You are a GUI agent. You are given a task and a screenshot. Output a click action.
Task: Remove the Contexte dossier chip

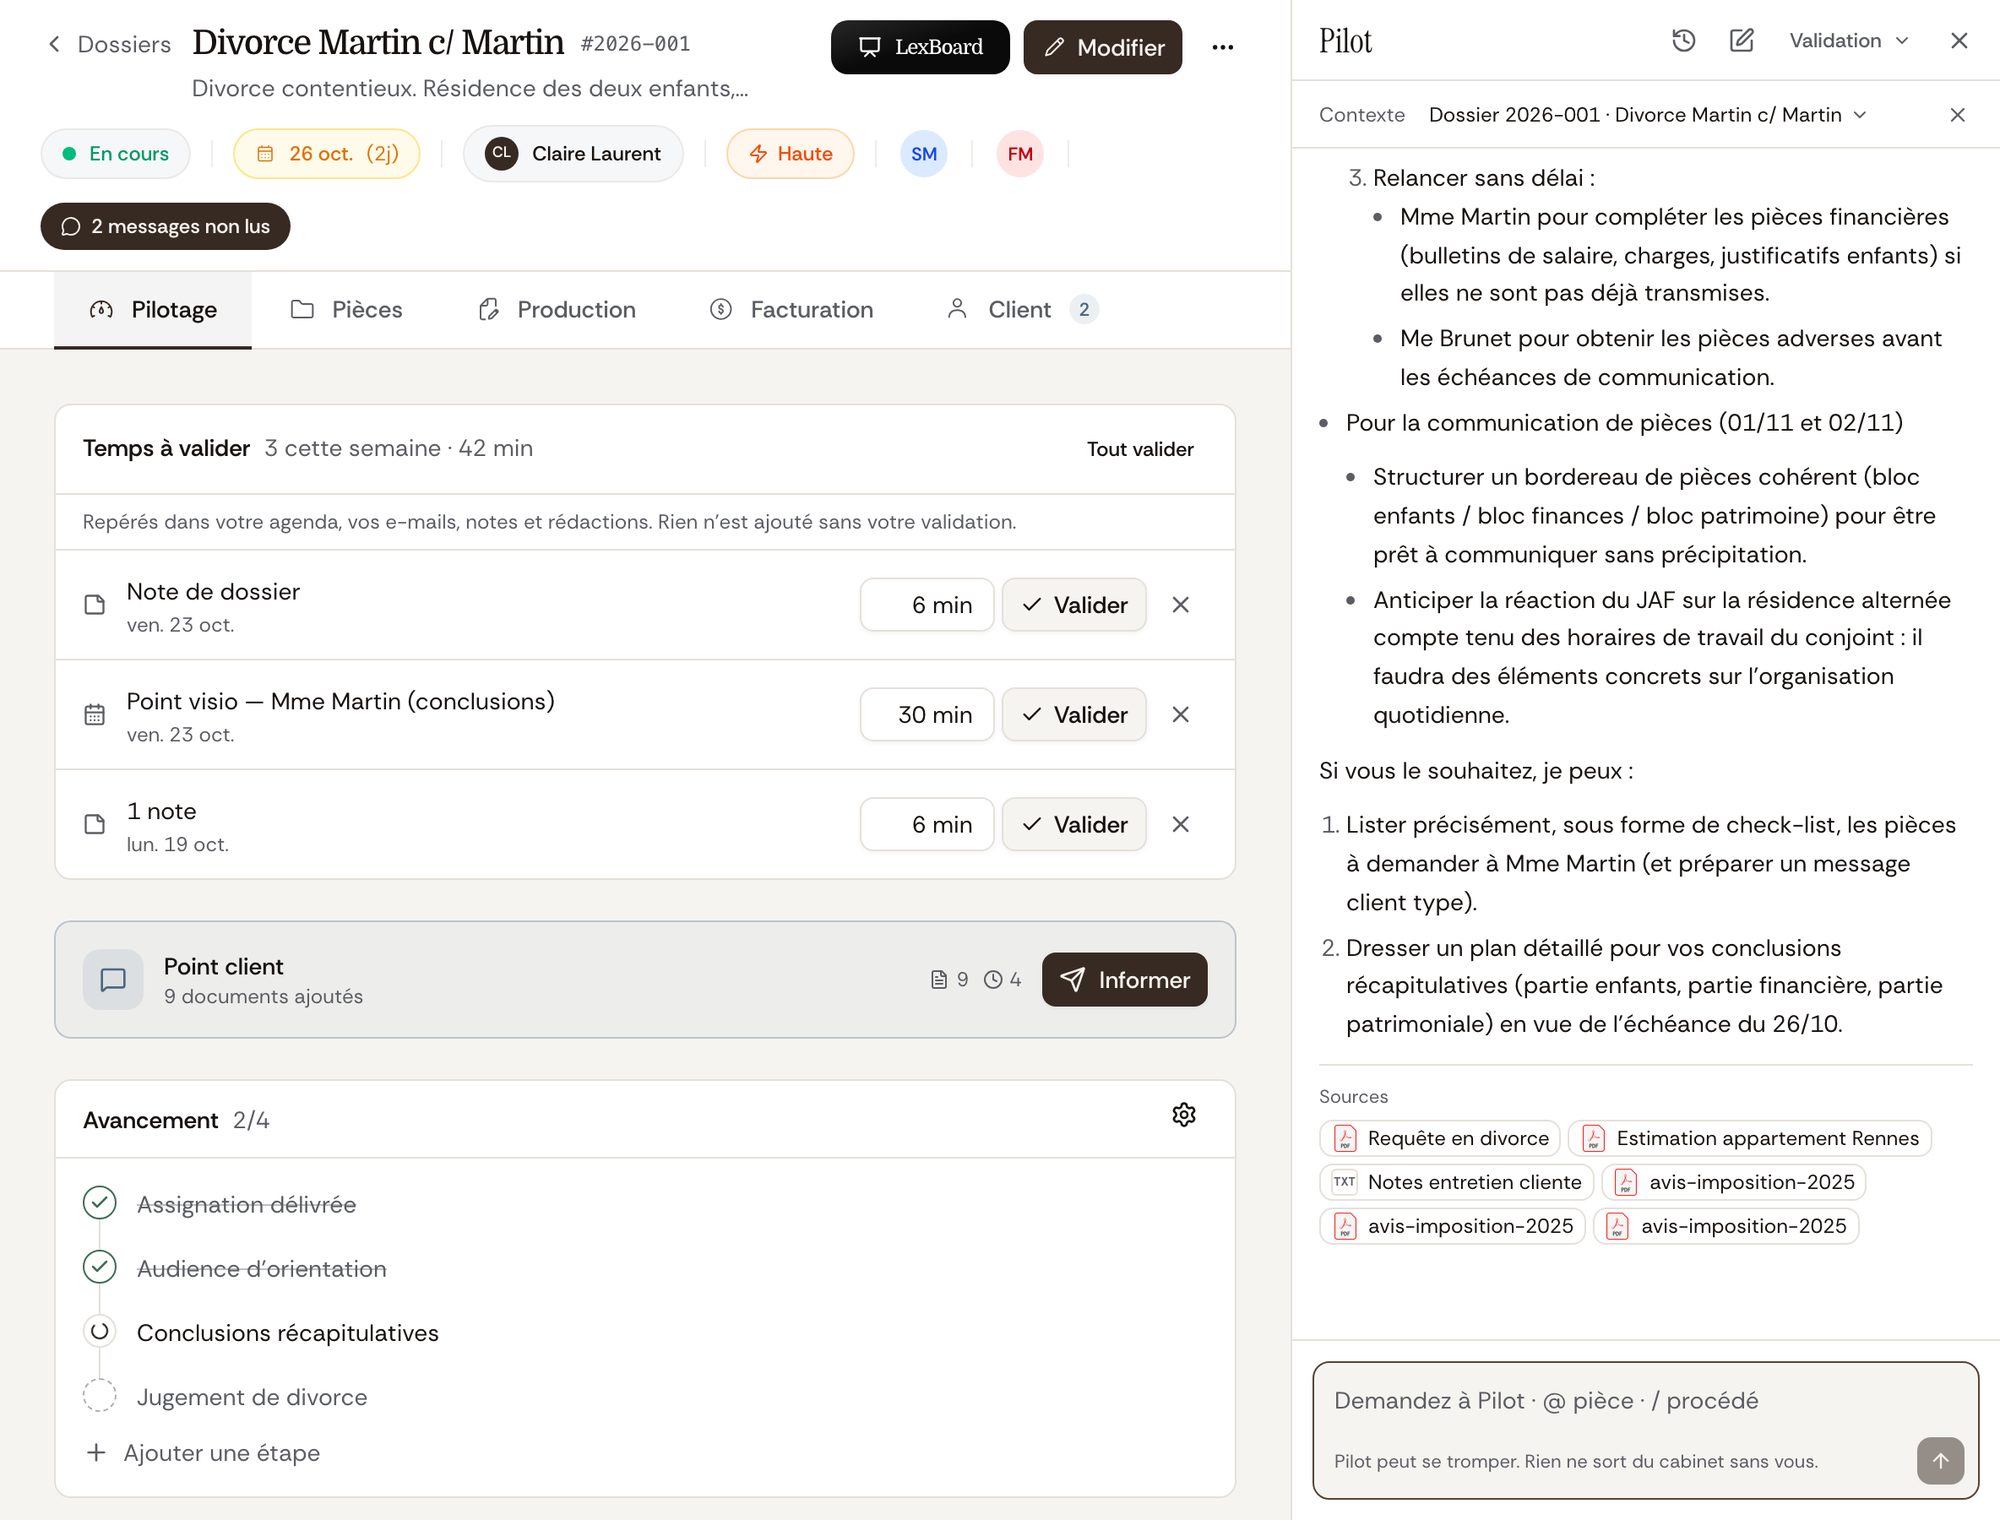coord(1957,115)
